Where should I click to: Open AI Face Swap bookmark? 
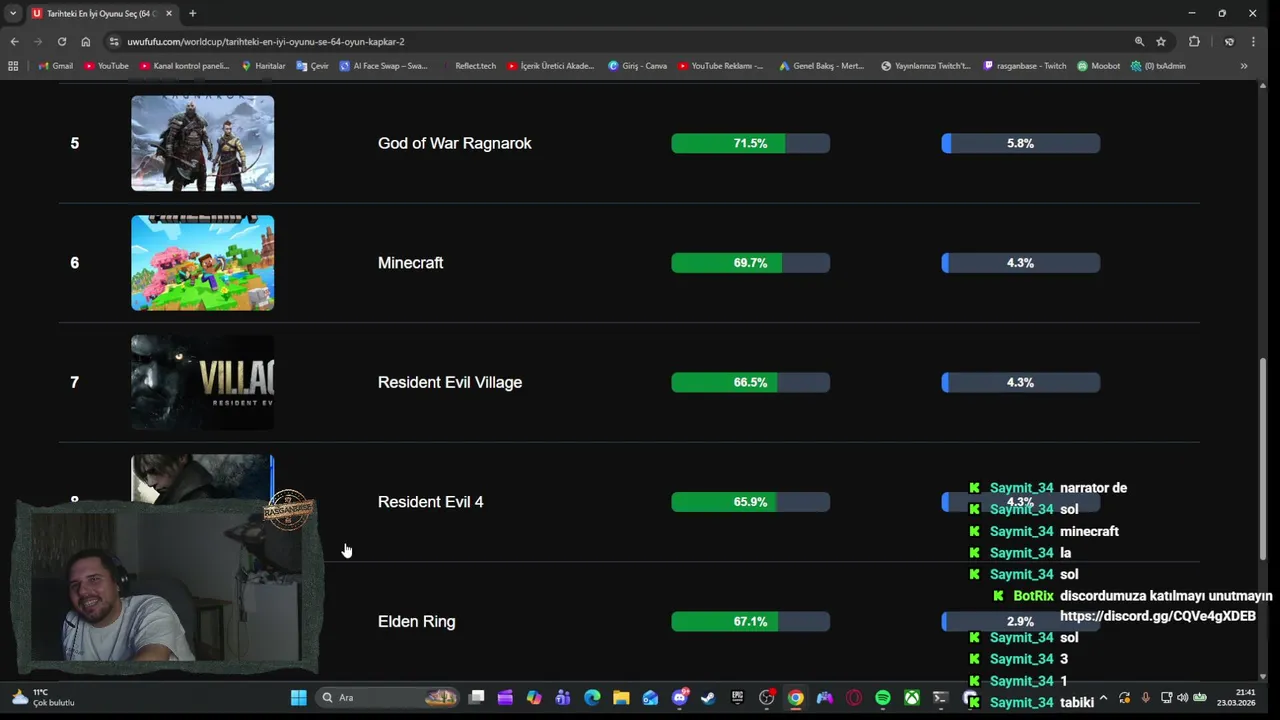tap(384, 66)
